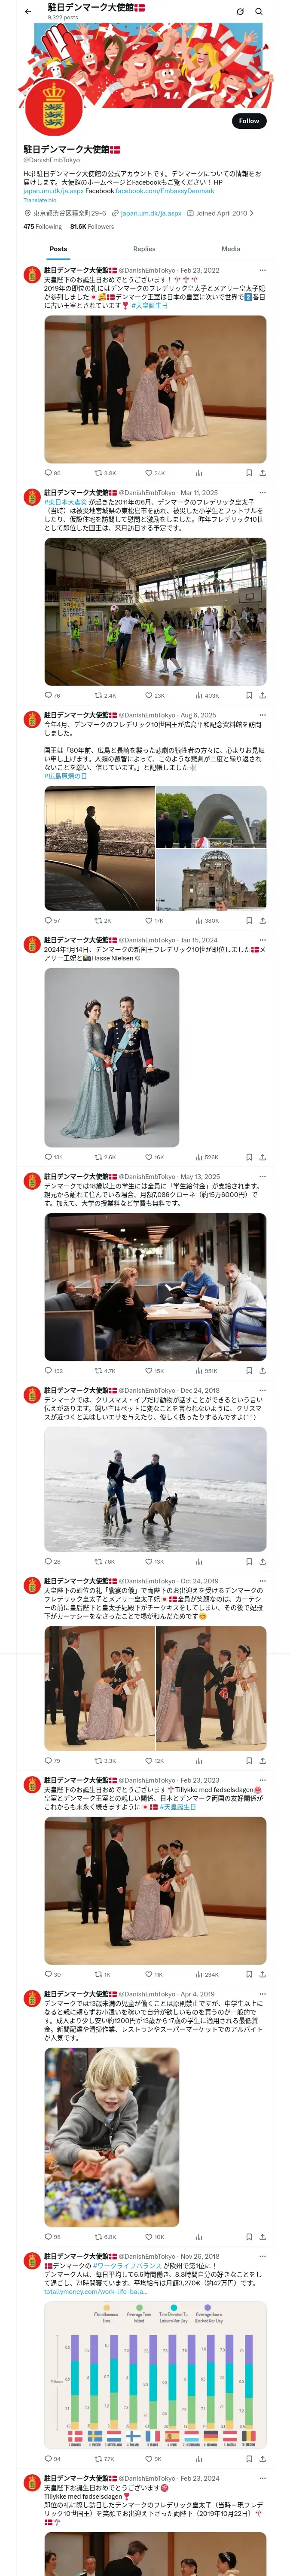Screen dimensions: 290x2576
Task: Go back using the header arrow
Action: pyautogui.click(x=28, y=12)
